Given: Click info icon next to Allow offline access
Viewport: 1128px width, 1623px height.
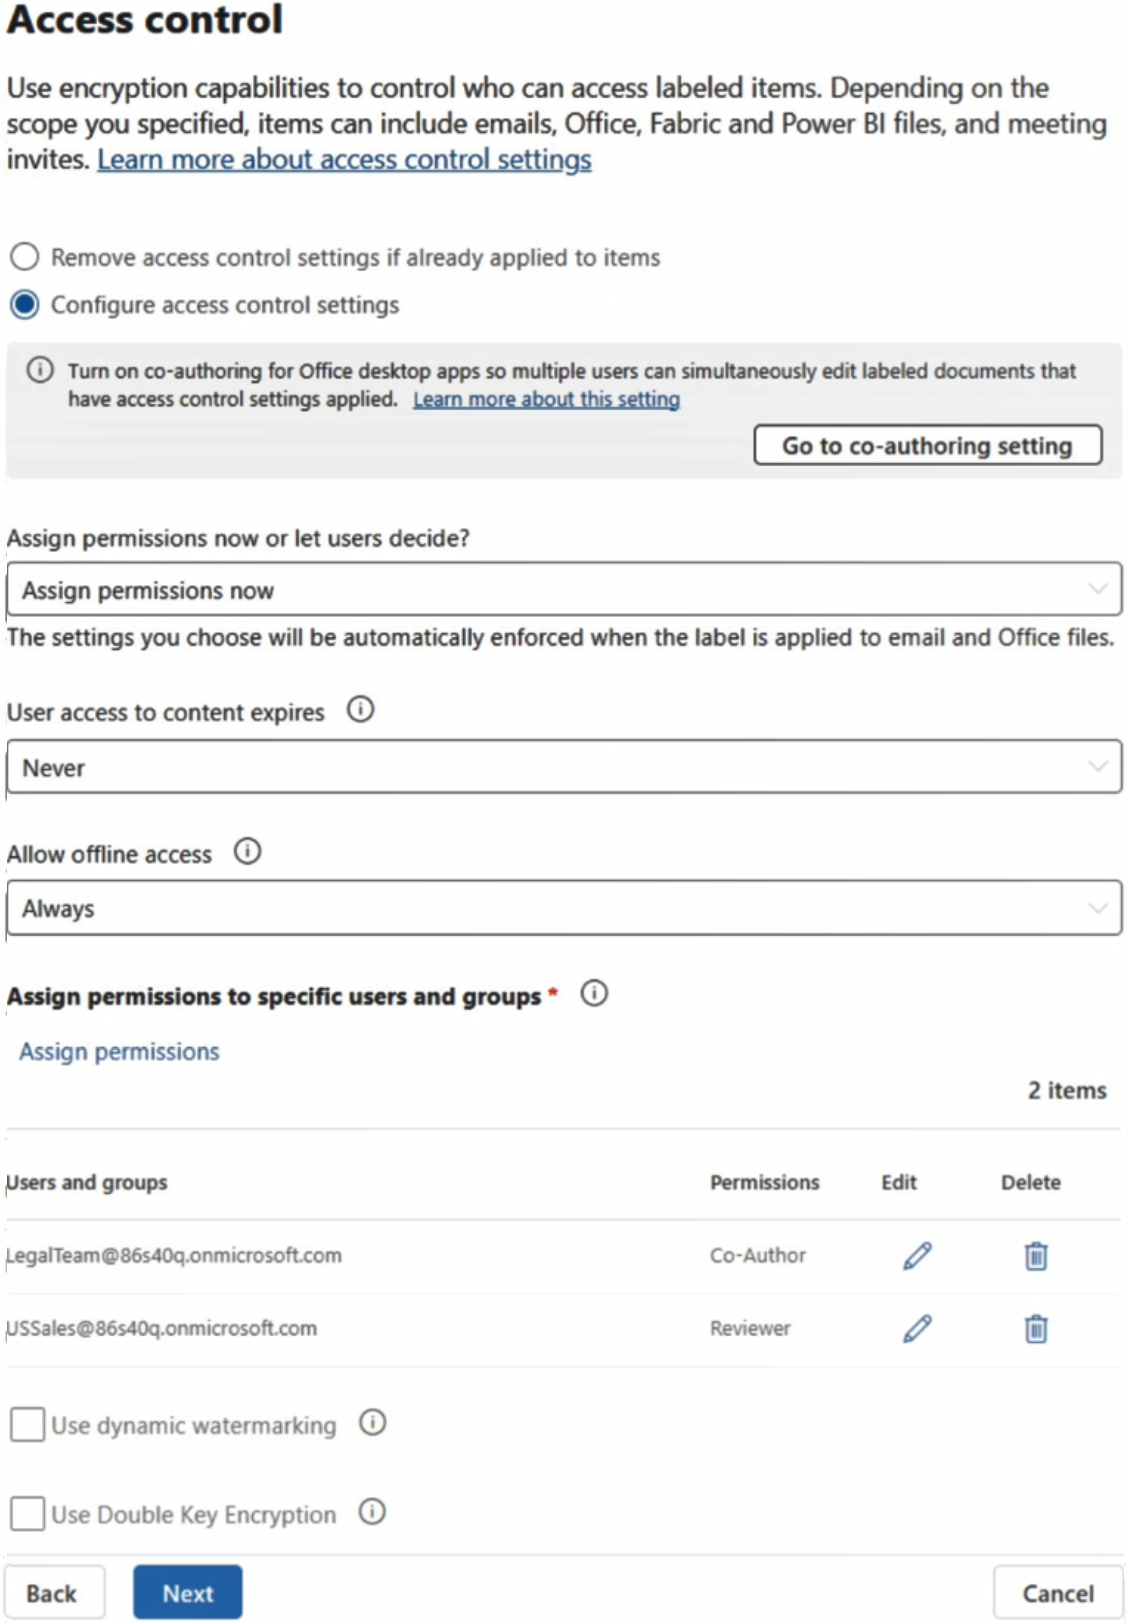Looking at the screenshot, I should pyautogui.click(x=247, y=852).
